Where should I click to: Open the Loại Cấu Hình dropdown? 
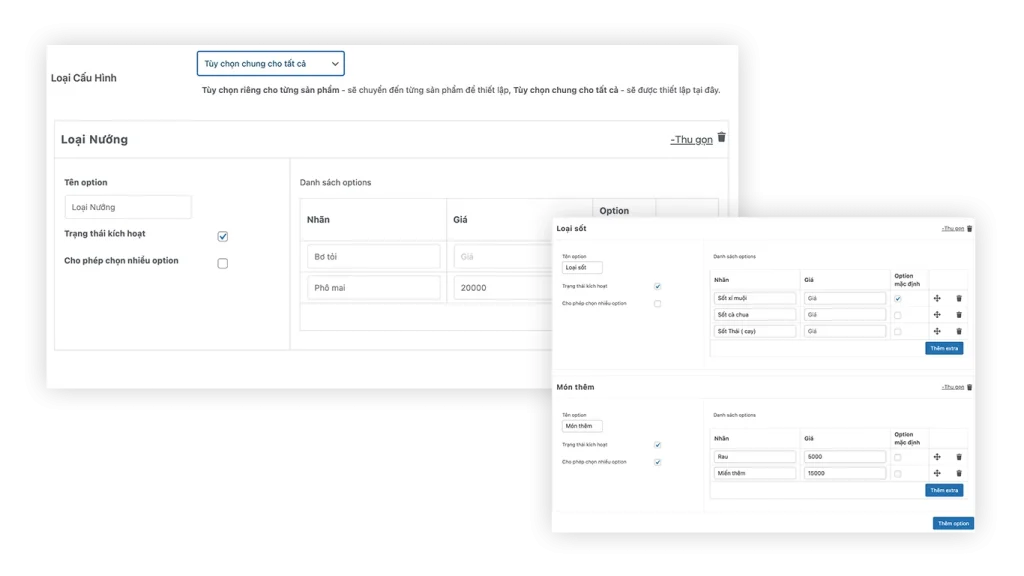[x=270, y=64]
